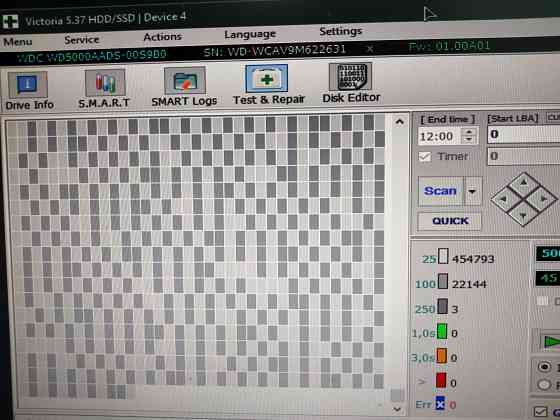Toggle the Err marker checkbox
Screen dimensions: 560x420
coord(440,404)
